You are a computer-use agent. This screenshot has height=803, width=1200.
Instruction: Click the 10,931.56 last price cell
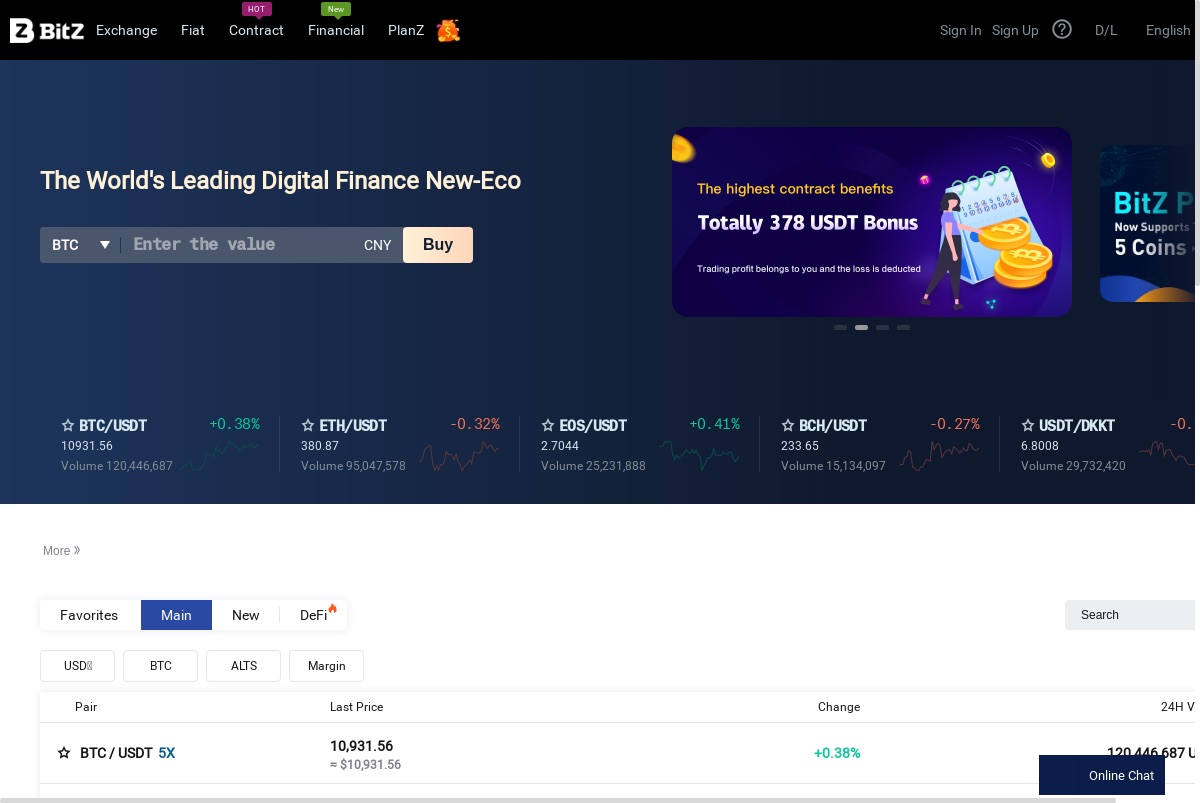click(x=361, y=746)
